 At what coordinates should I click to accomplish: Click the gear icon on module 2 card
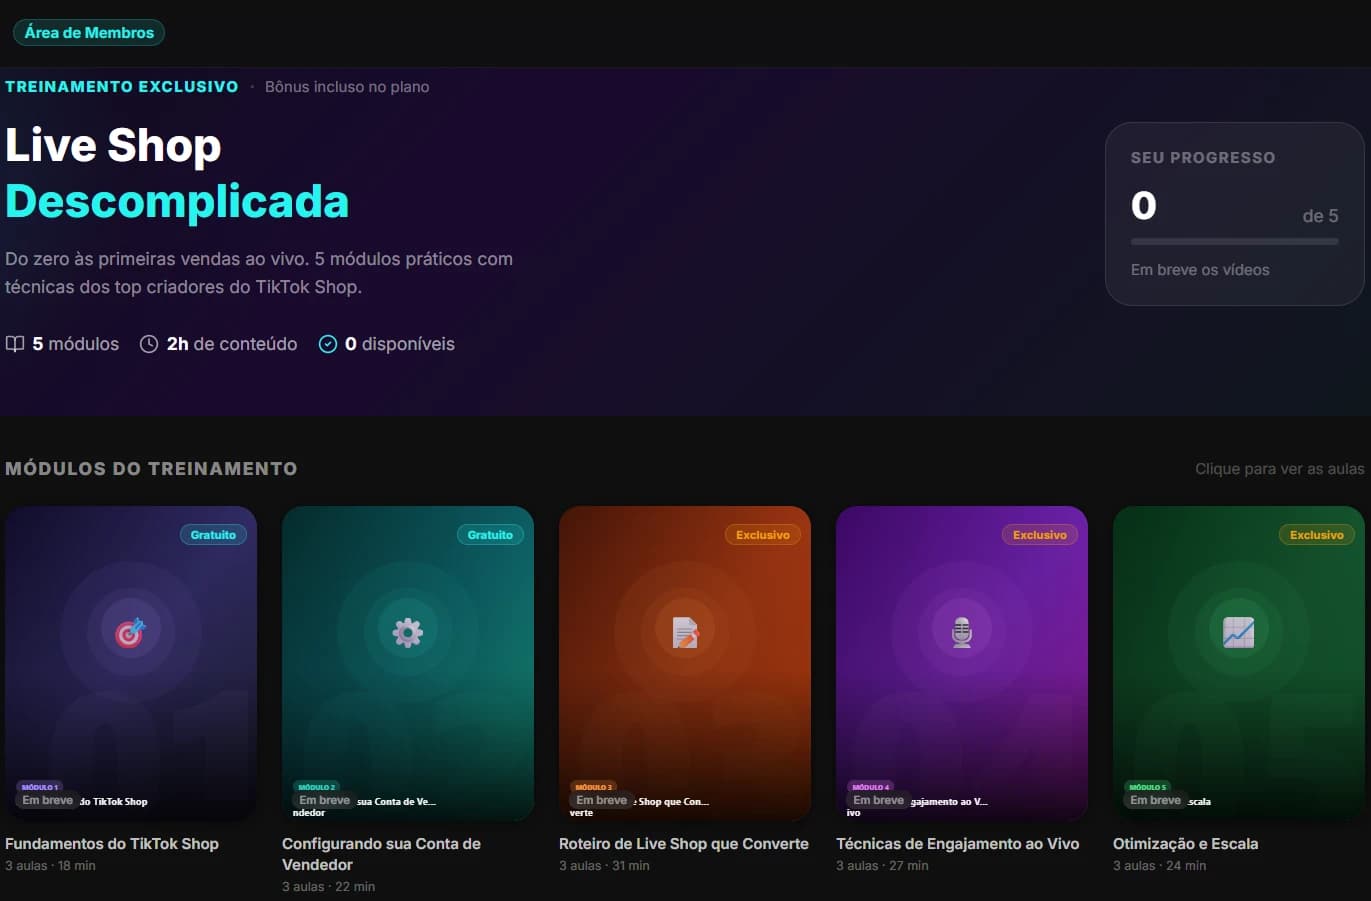407,632
